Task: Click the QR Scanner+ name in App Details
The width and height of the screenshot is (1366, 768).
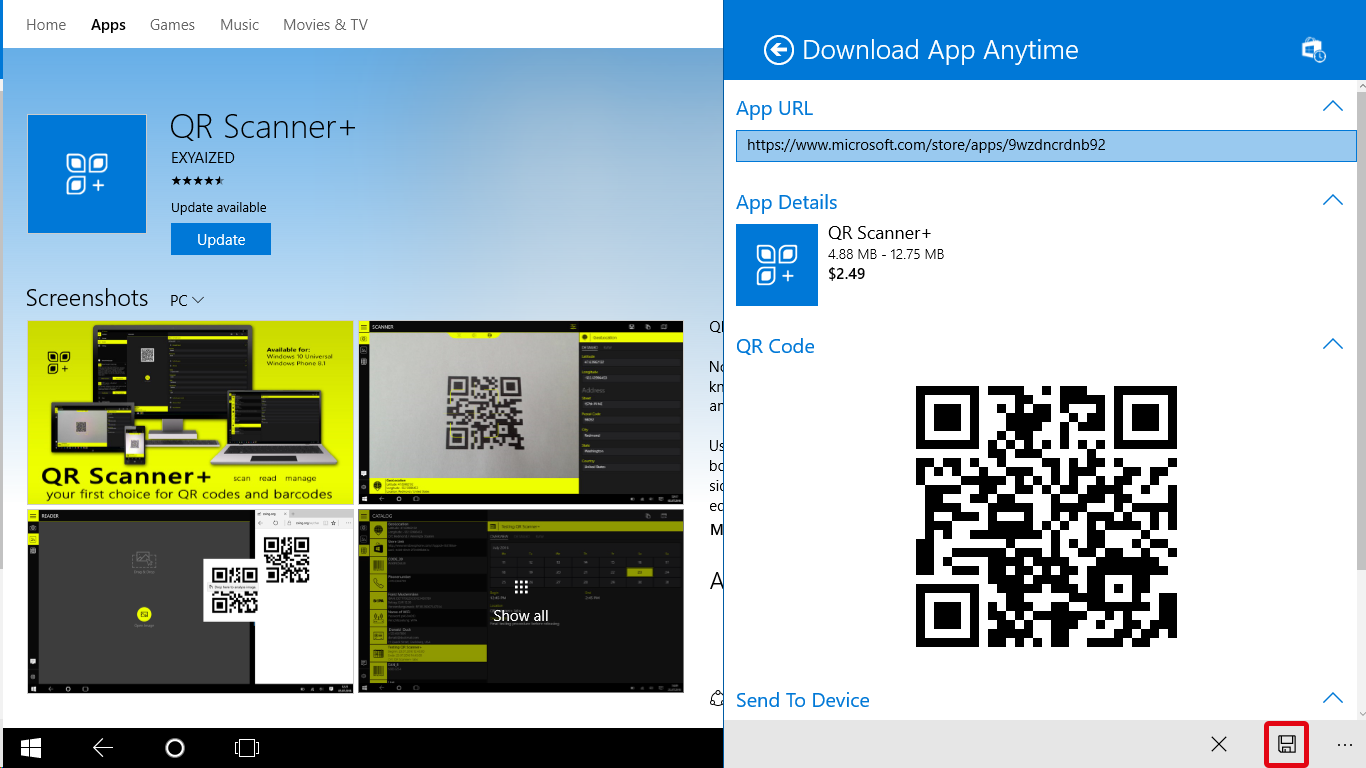Action: coord(880,233)
